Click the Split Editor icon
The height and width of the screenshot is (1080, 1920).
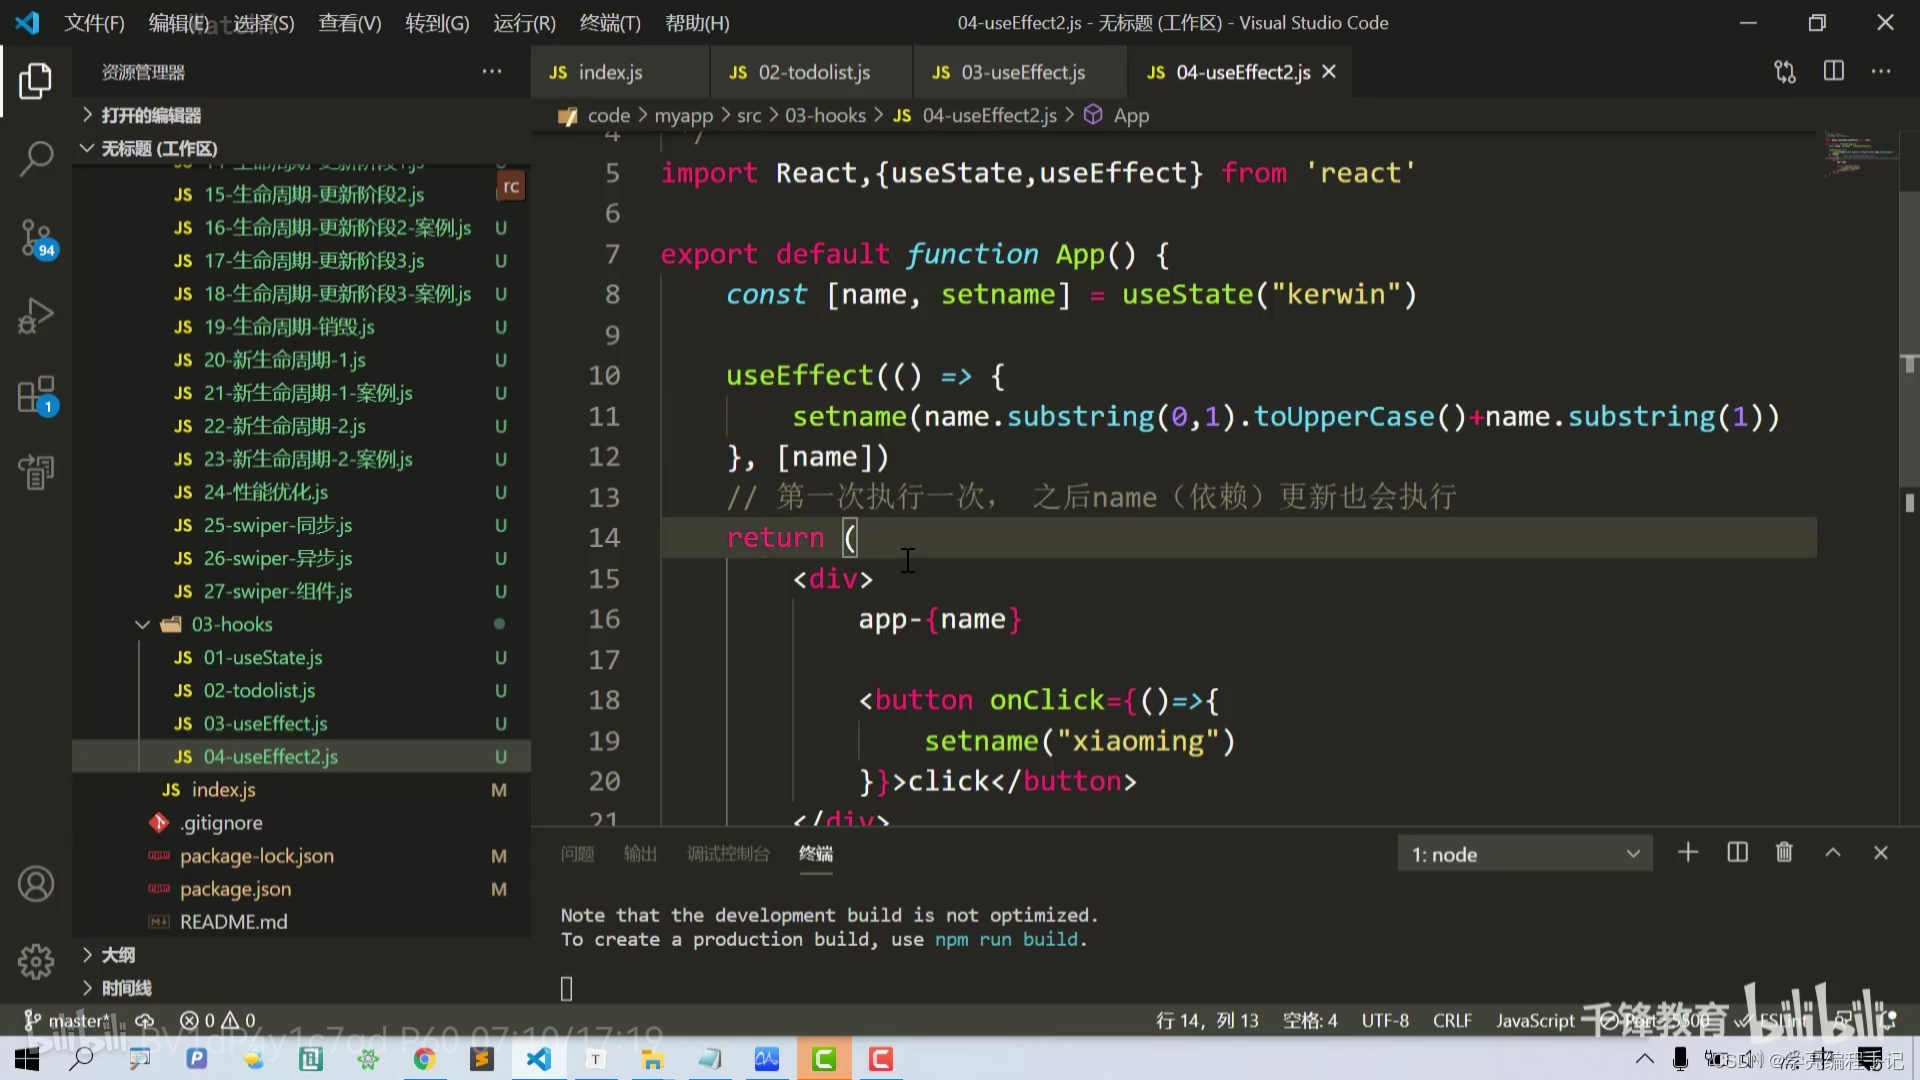coord(1833,72)
